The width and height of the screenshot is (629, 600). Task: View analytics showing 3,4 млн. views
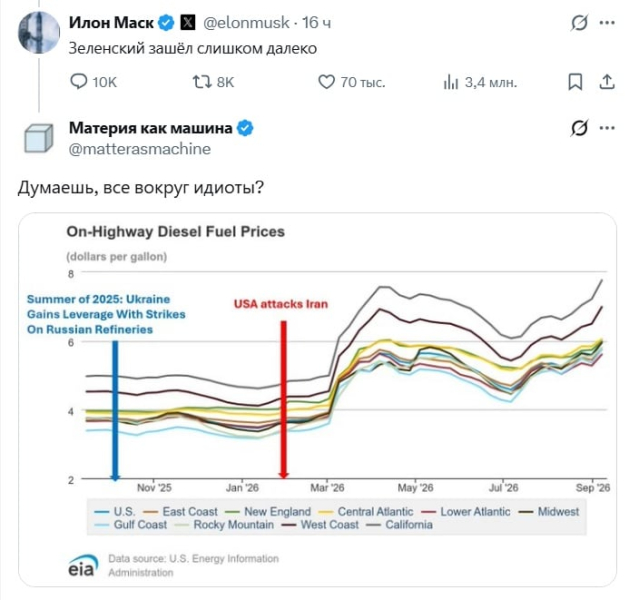coord(480,82)
